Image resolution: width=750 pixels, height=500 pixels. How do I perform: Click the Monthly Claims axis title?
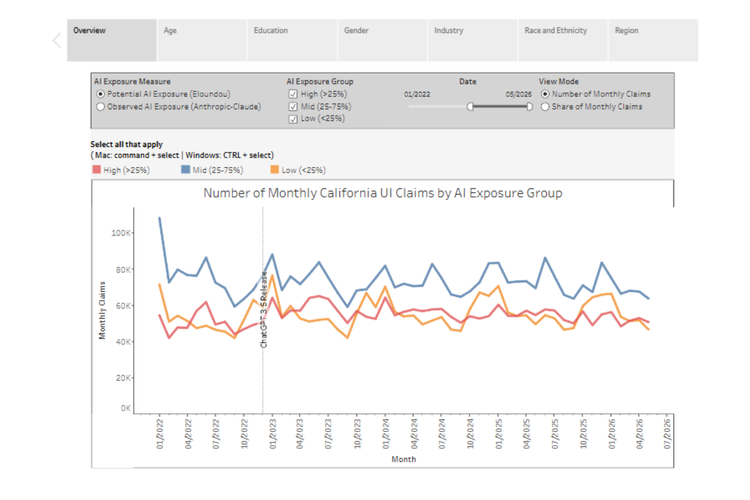coord(102,311)
